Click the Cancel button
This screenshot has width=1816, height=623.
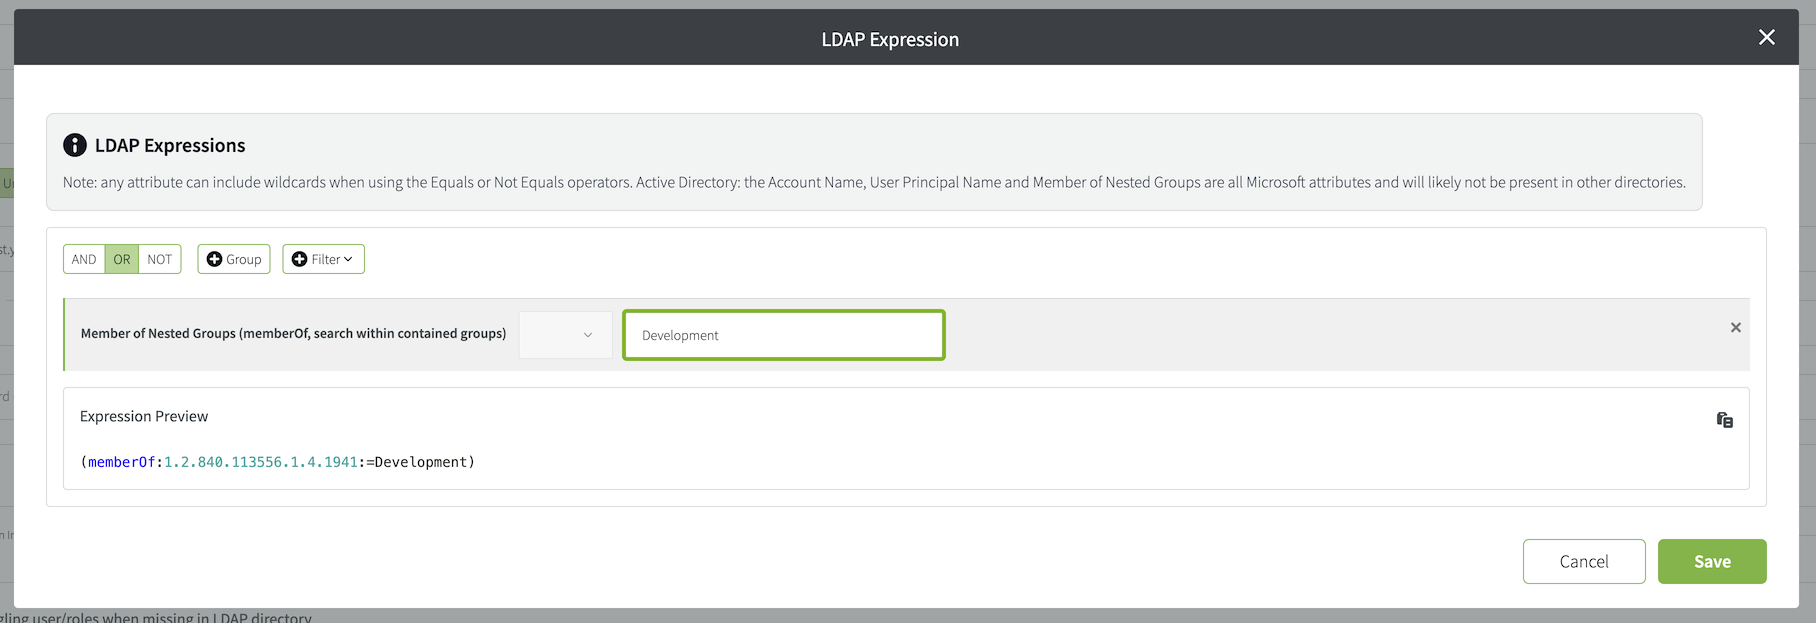pyautogui.click(x=1583, y=562)
